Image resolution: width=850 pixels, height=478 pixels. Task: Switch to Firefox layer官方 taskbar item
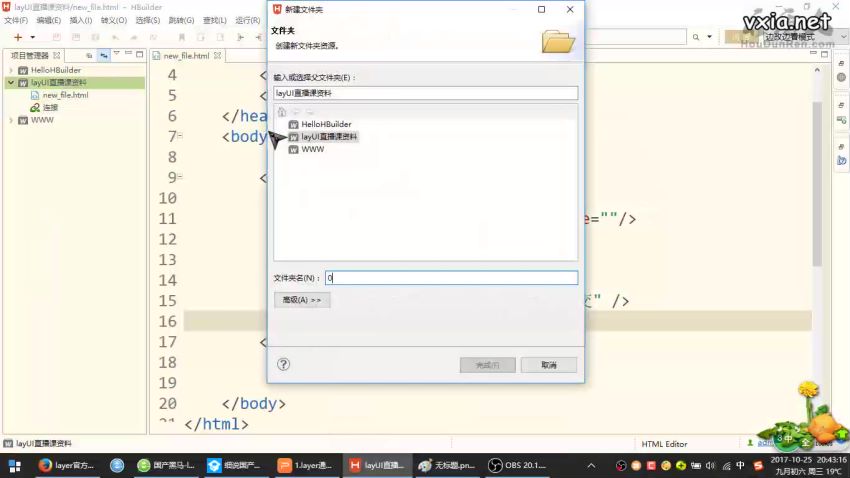67,466
